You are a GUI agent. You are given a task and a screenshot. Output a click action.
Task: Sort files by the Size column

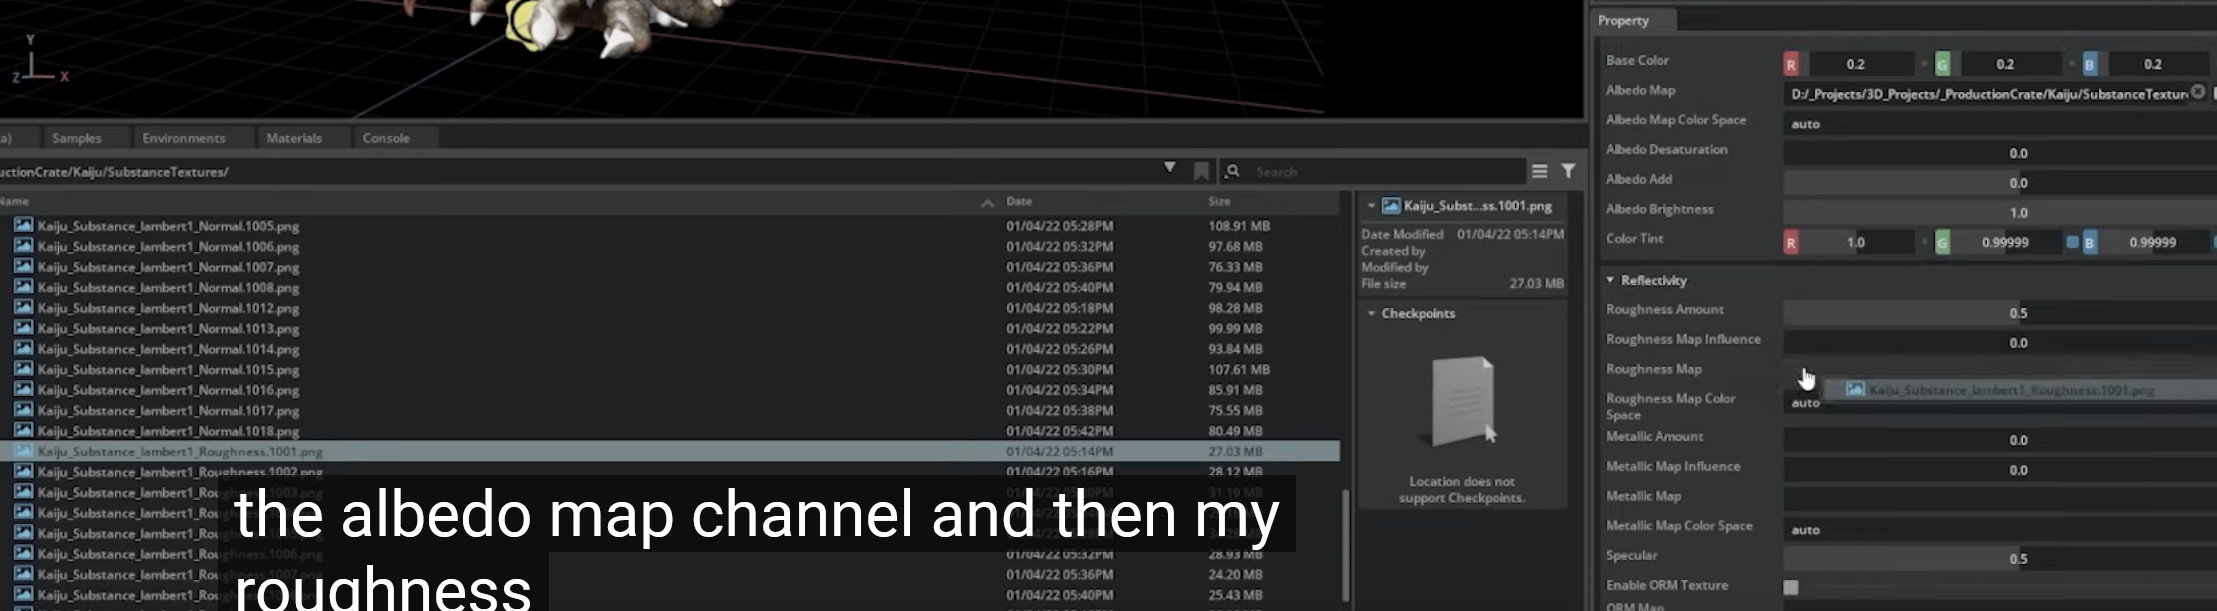pyautogui.click(x=1219, y=201)
